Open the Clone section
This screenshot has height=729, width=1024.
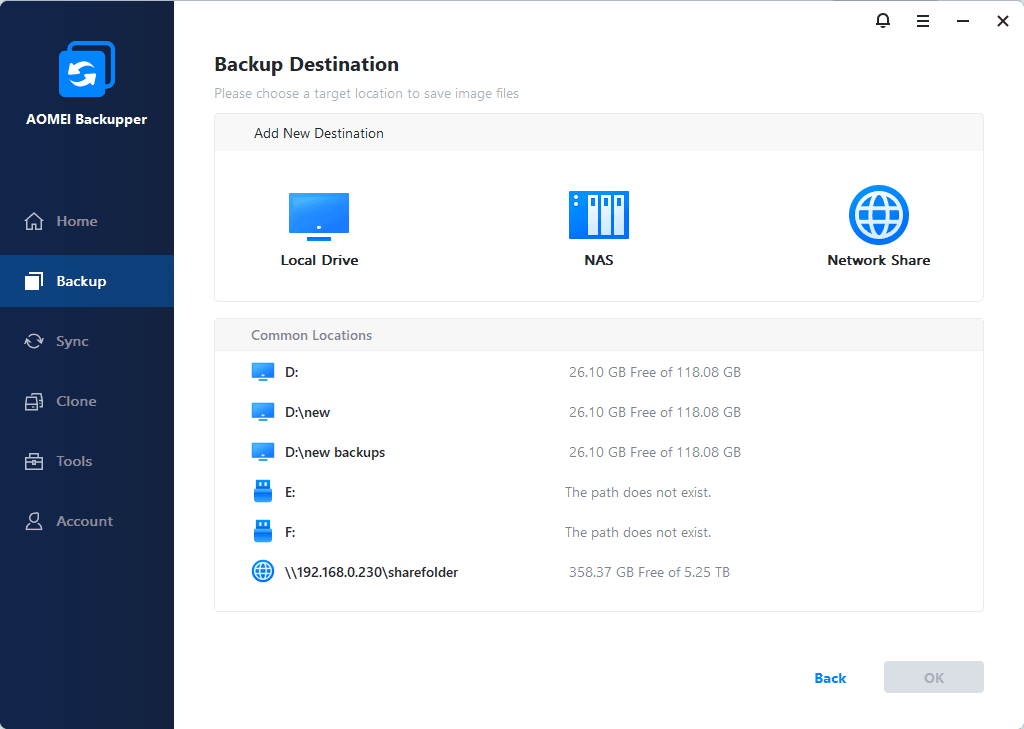(x=76, y=401)
